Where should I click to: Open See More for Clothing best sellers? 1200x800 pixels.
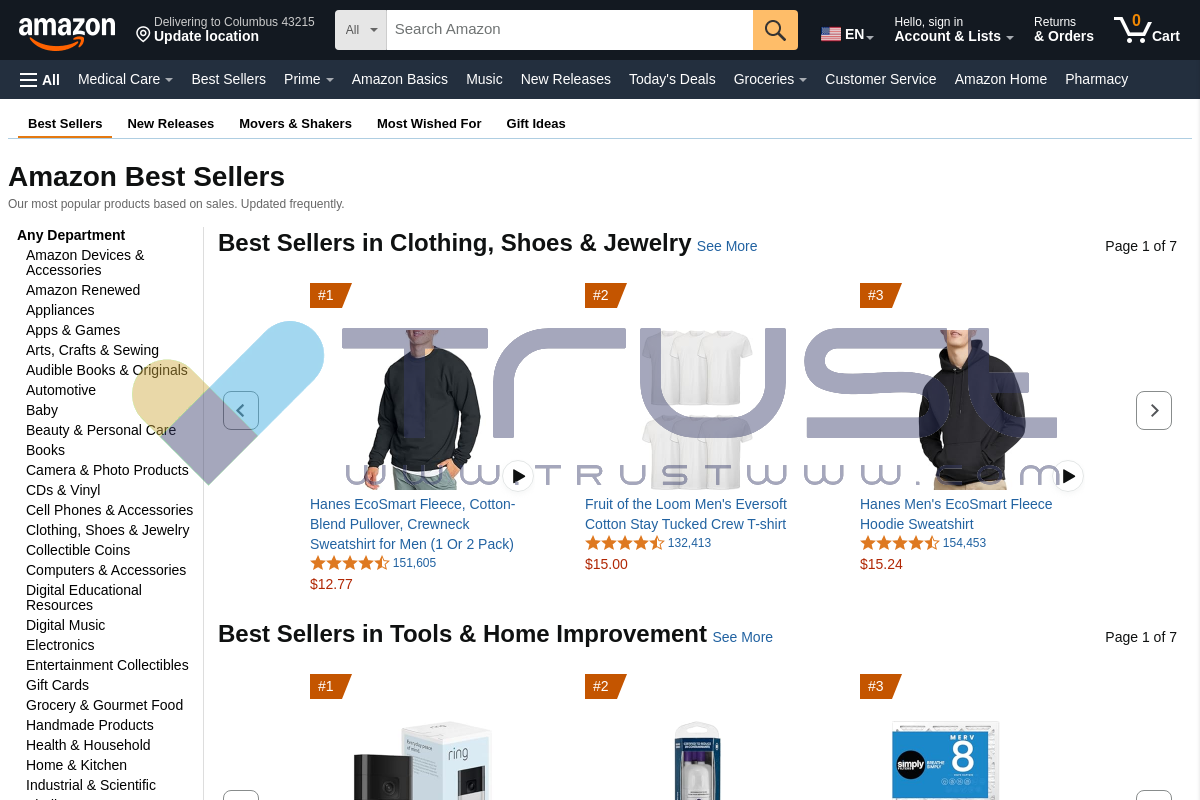coord(727,246)
